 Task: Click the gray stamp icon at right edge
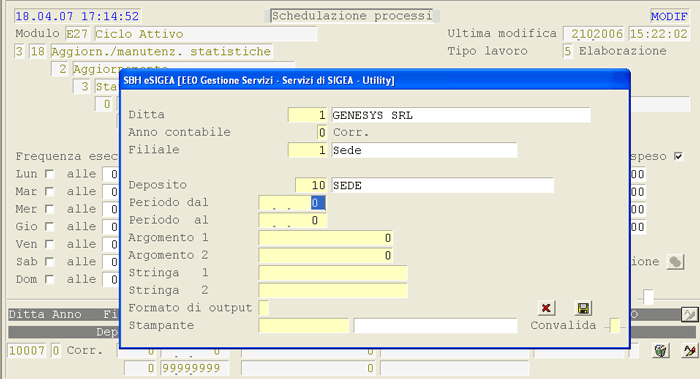coord(675,262)
